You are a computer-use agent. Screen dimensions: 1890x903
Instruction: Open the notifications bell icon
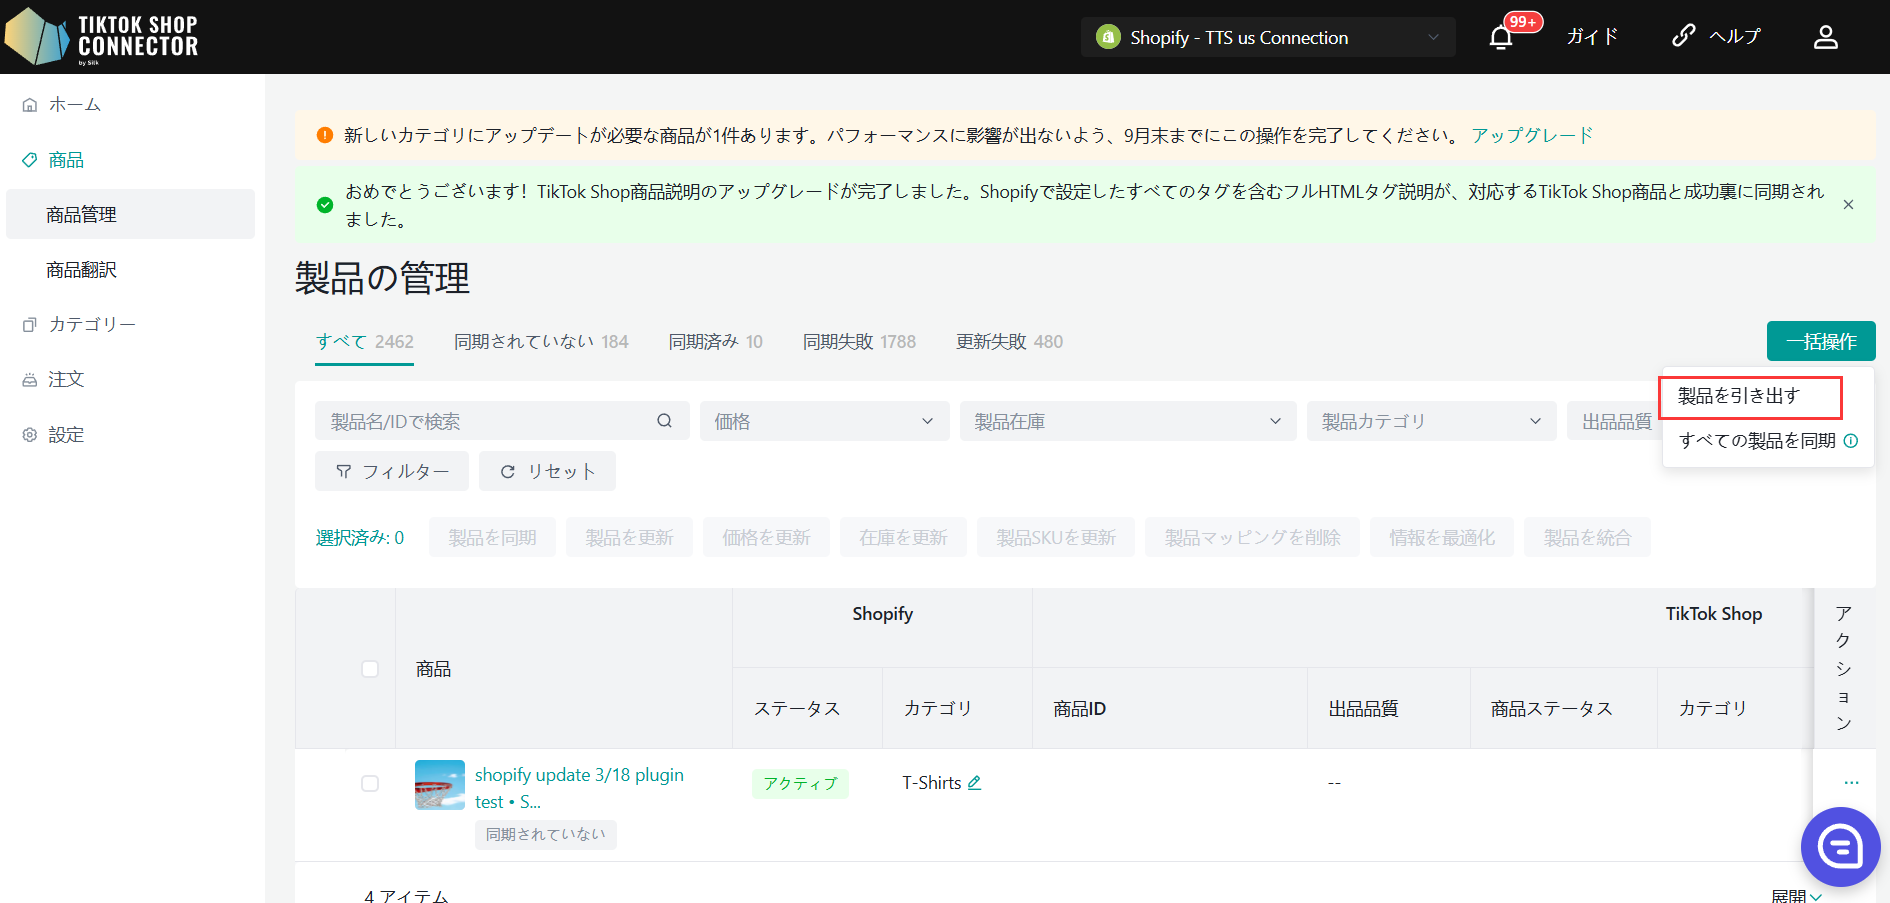[x=1500, y=38]
